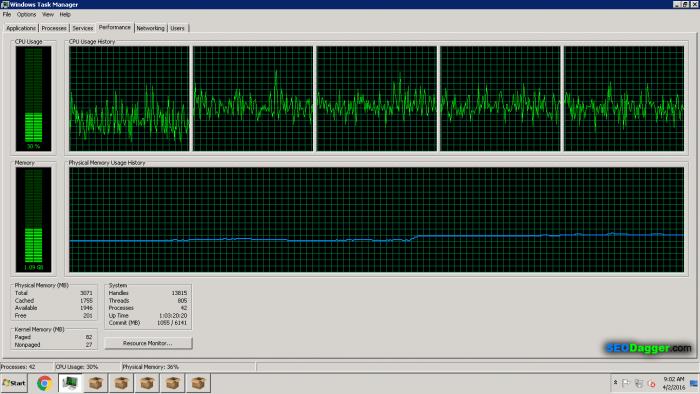Switch to the Processes tab
The width and height of the screenshot is (700, 394).
[x=54, y=28]
